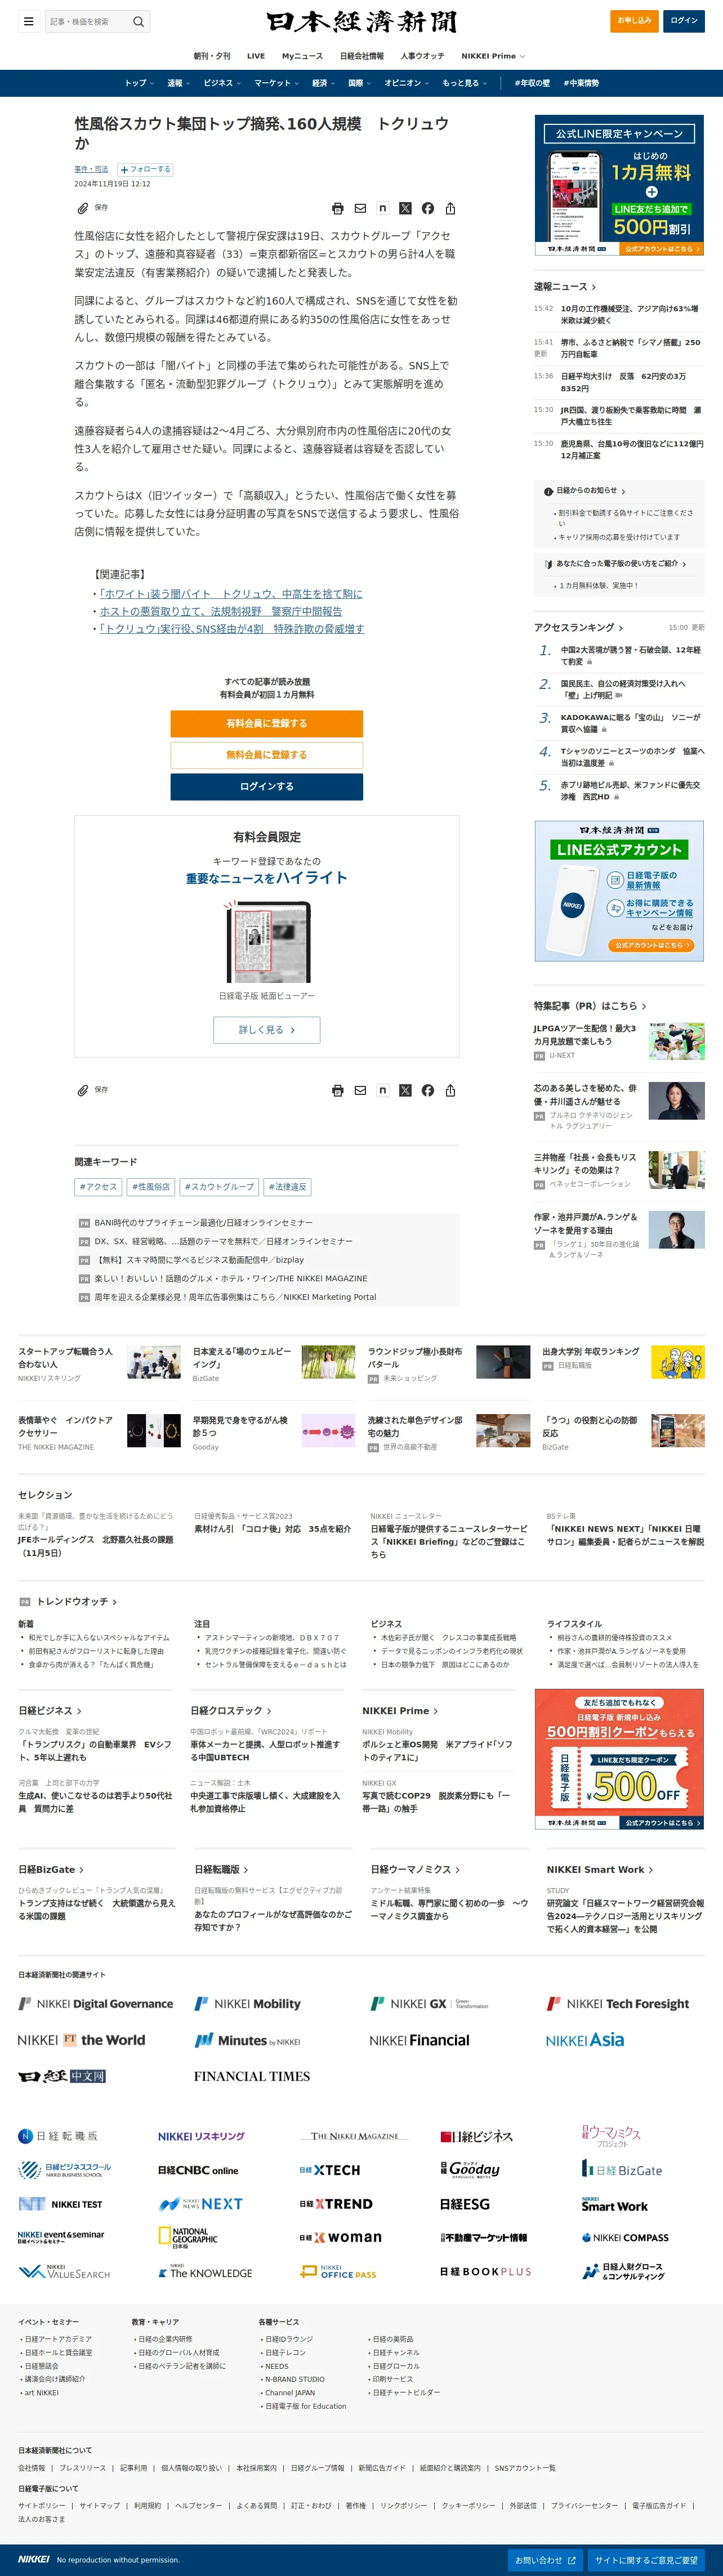Click the magnifier search icon

(139, 21)
